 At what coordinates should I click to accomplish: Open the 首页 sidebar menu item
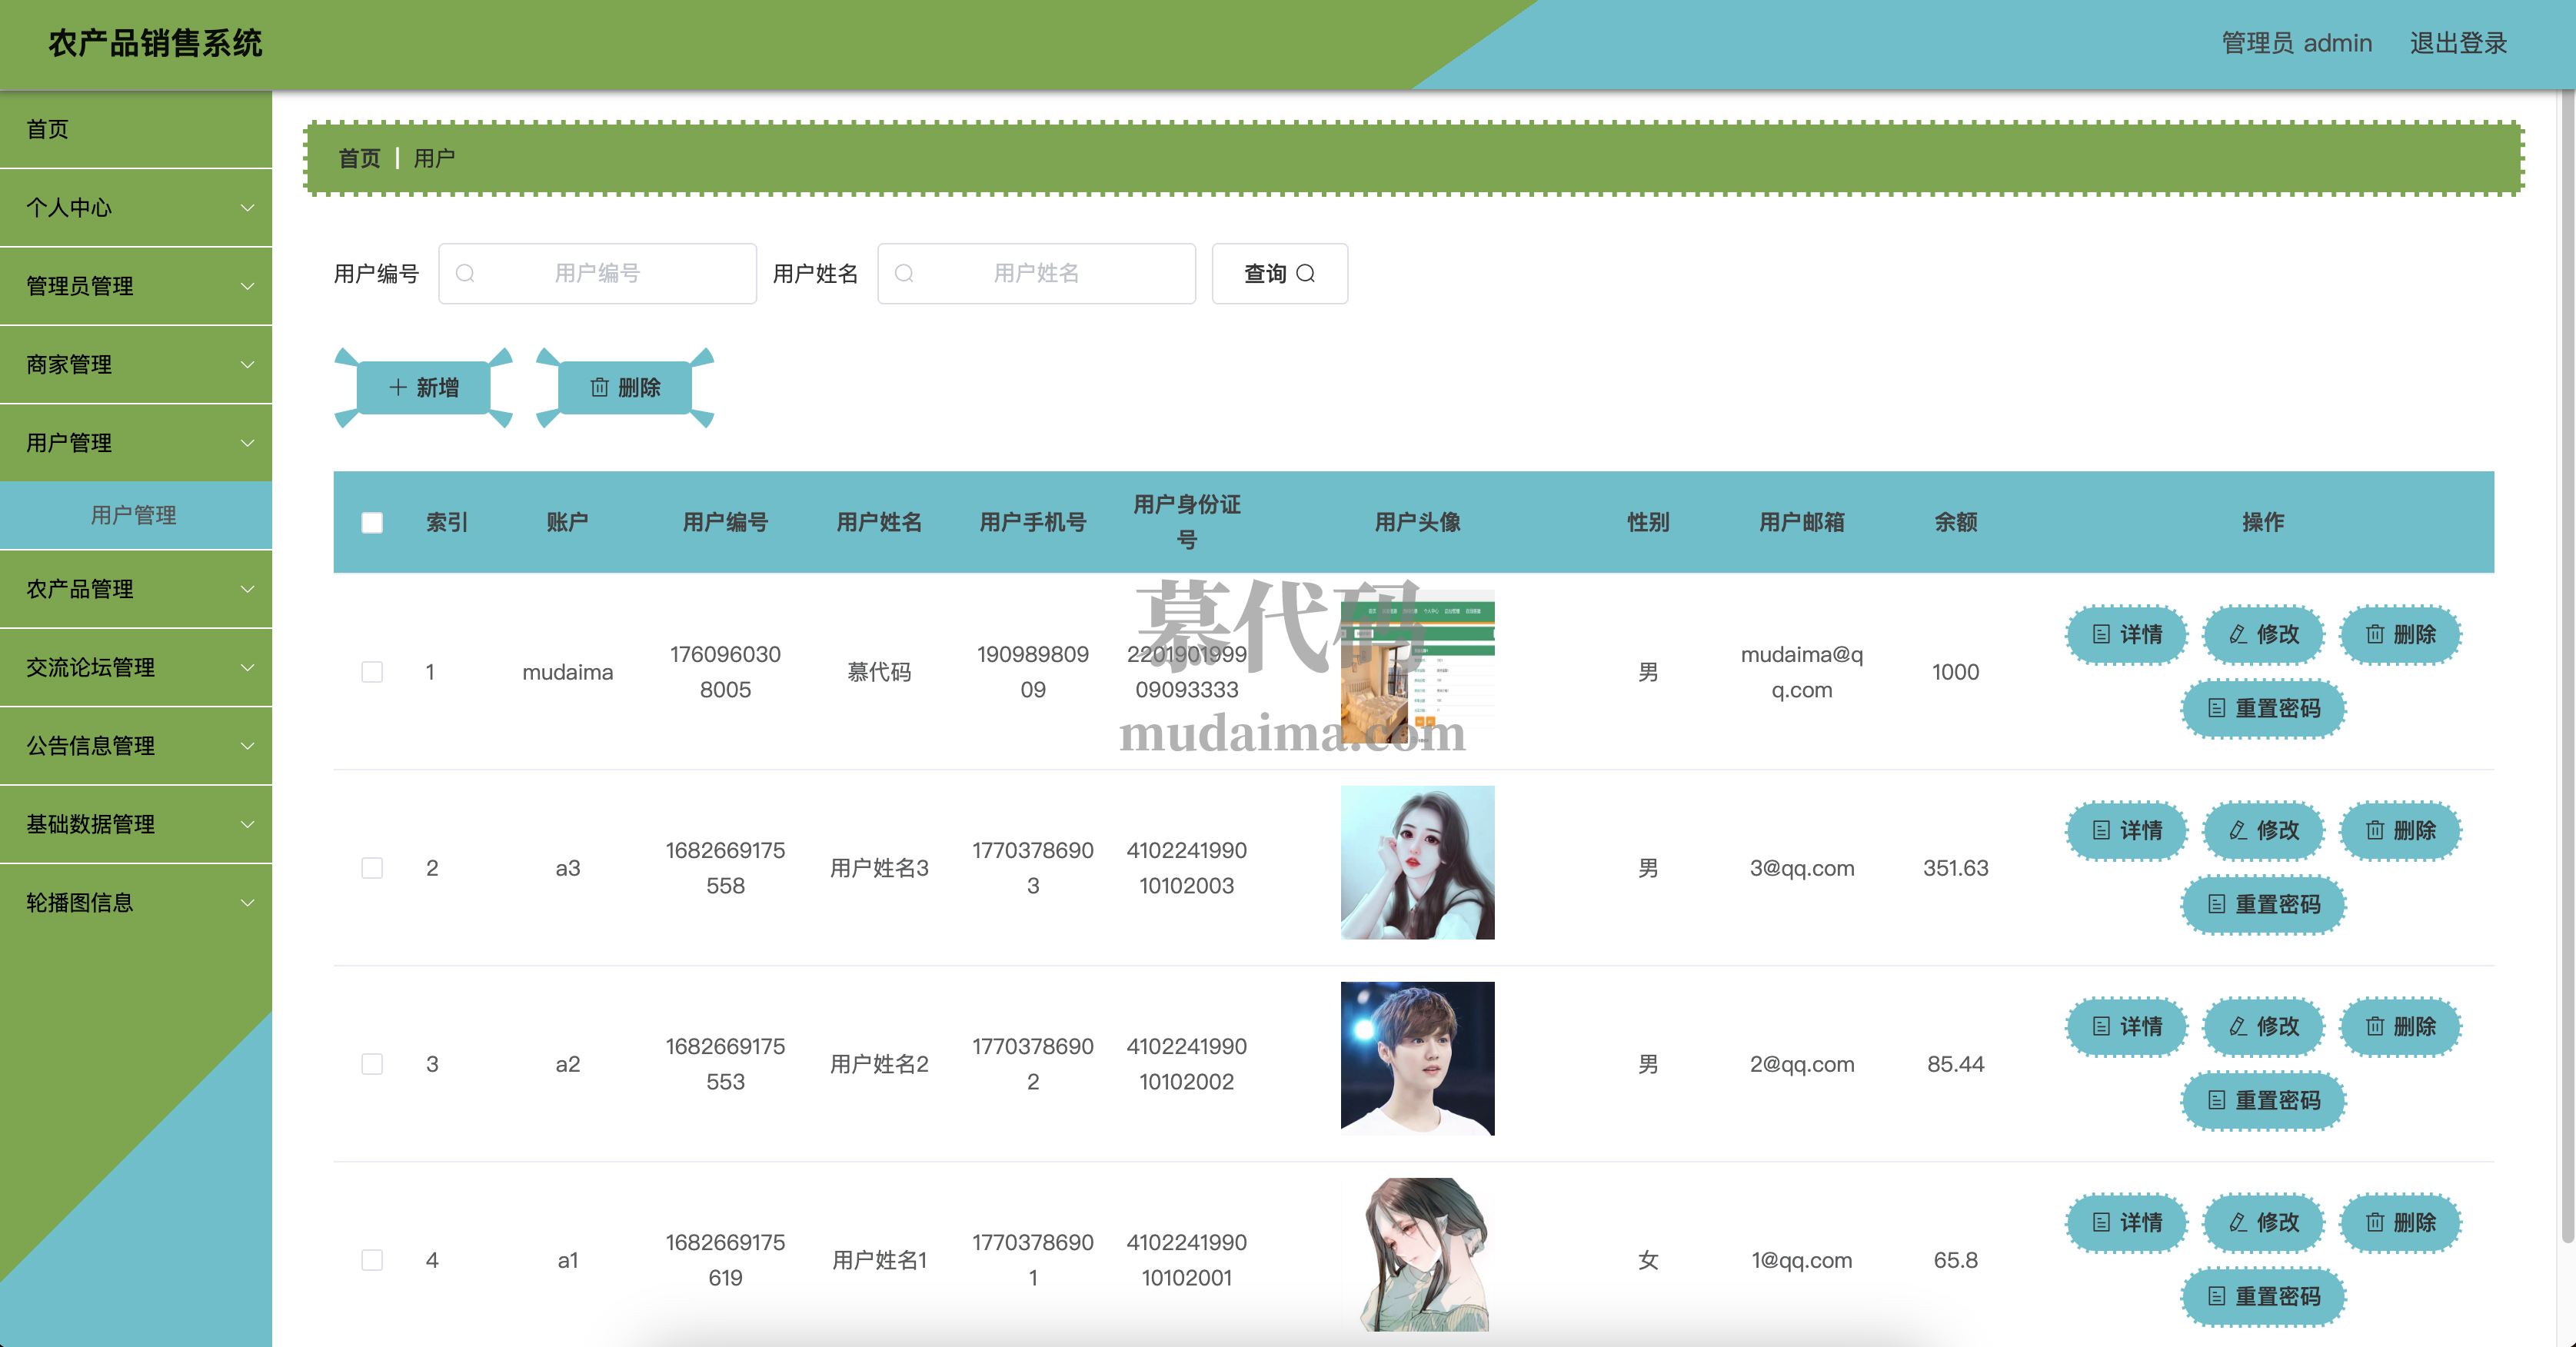48,130
